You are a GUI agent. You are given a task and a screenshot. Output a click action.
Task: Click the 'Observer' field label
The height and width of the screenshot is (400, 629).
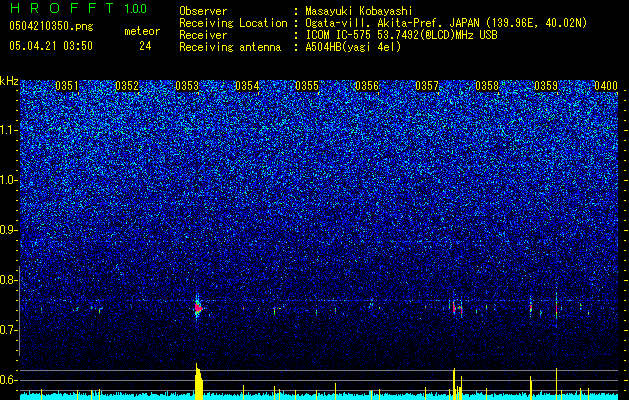(203, 11)
